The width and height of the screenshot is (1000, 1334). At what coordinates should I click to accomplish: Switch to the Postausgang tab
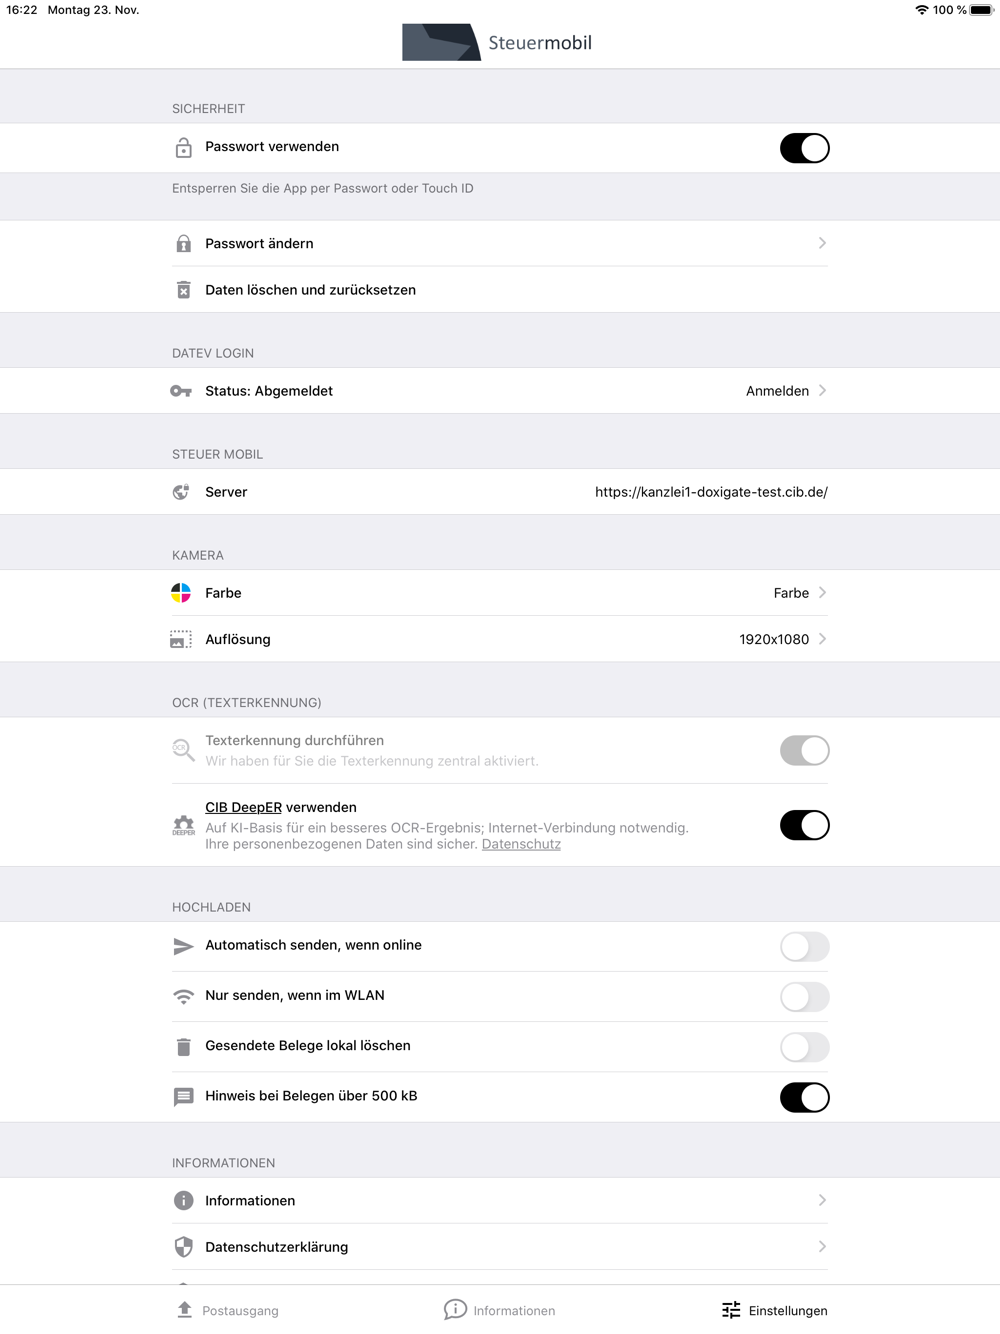click(x=228, y=1310)
